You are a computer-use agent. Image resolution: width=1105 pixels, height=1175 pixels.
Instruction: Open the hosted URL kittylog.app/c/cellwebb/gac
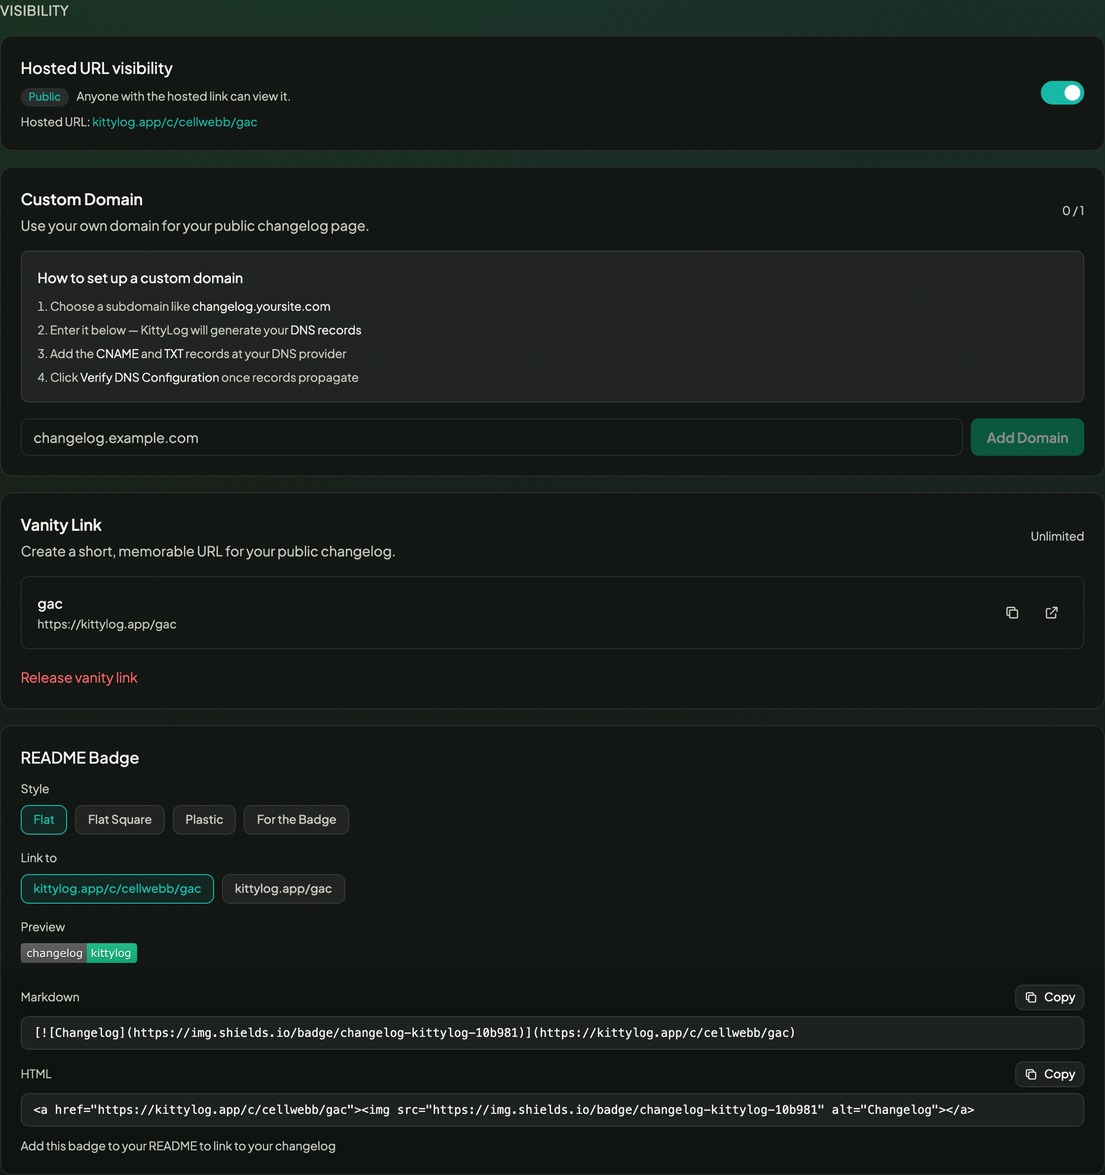174,121
